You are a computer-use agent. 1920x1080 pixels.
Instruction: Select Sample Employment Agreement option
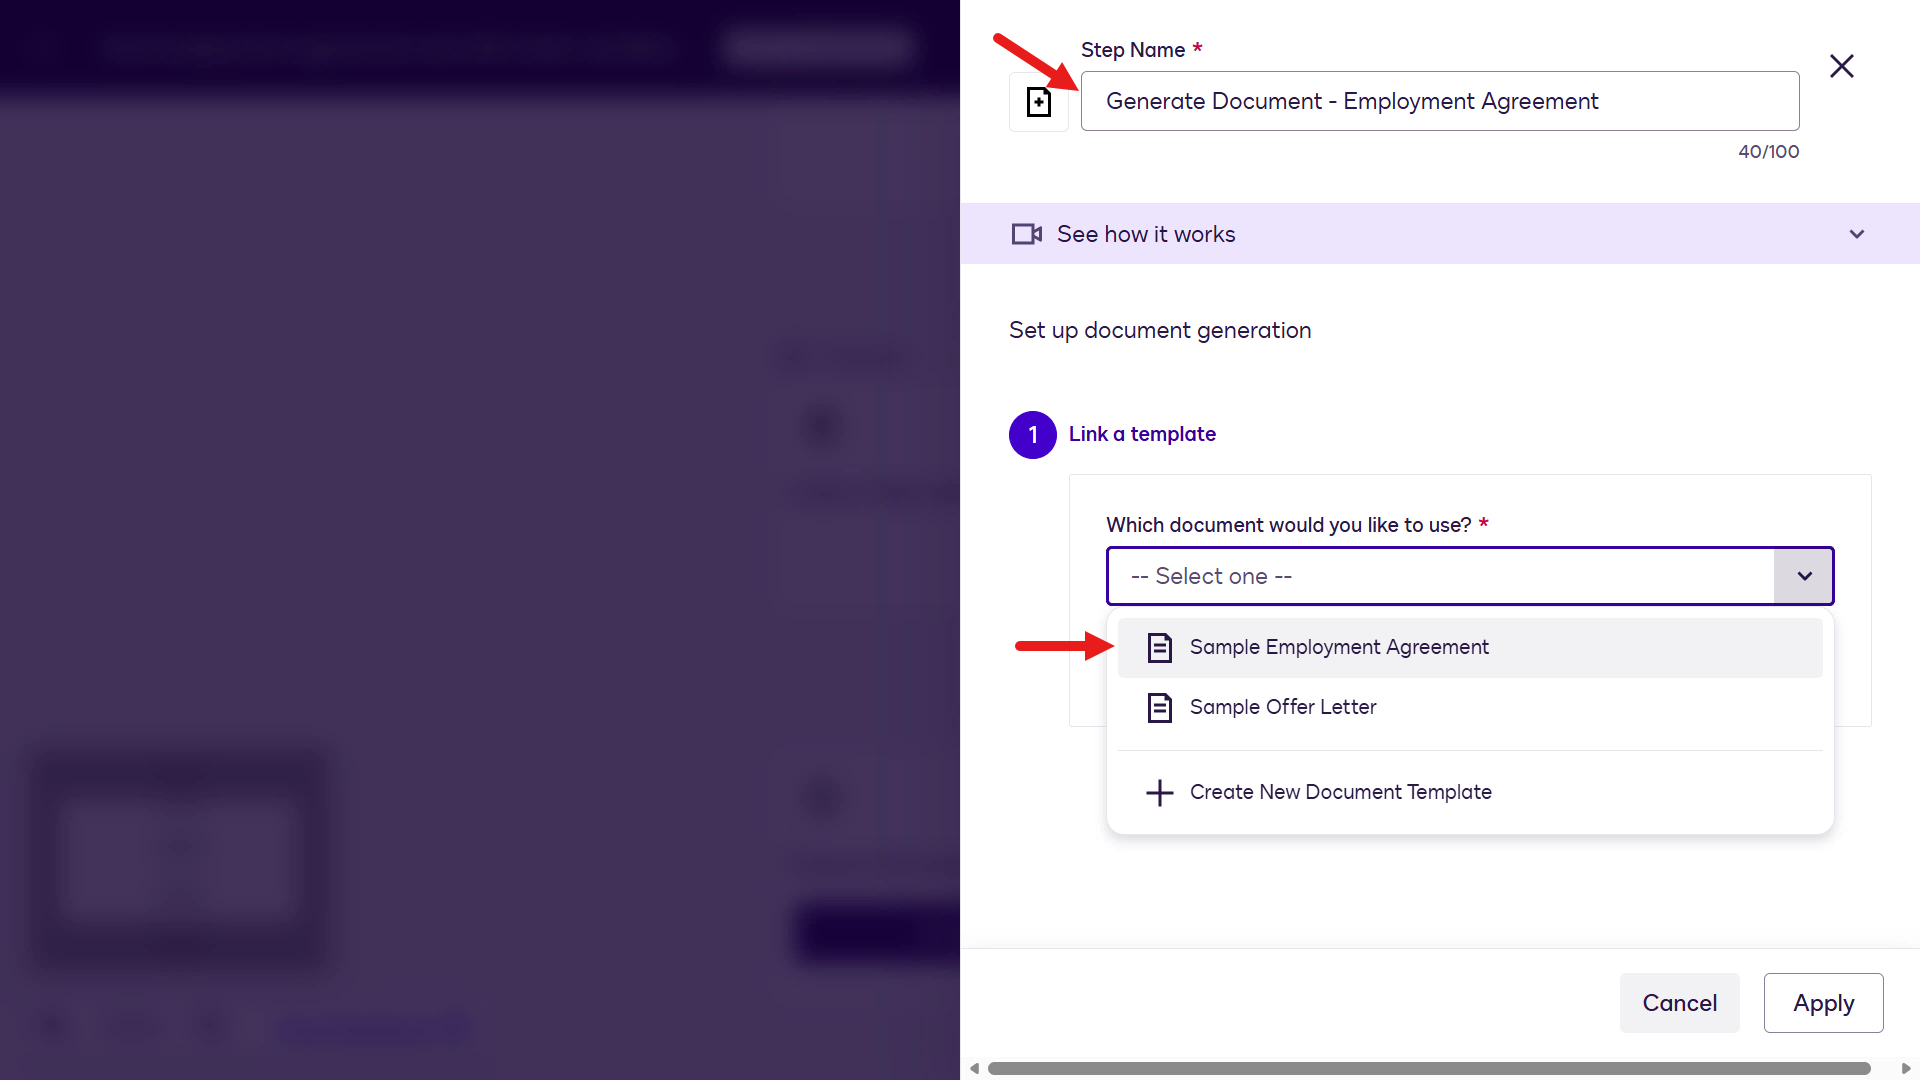pos(1470,648)
